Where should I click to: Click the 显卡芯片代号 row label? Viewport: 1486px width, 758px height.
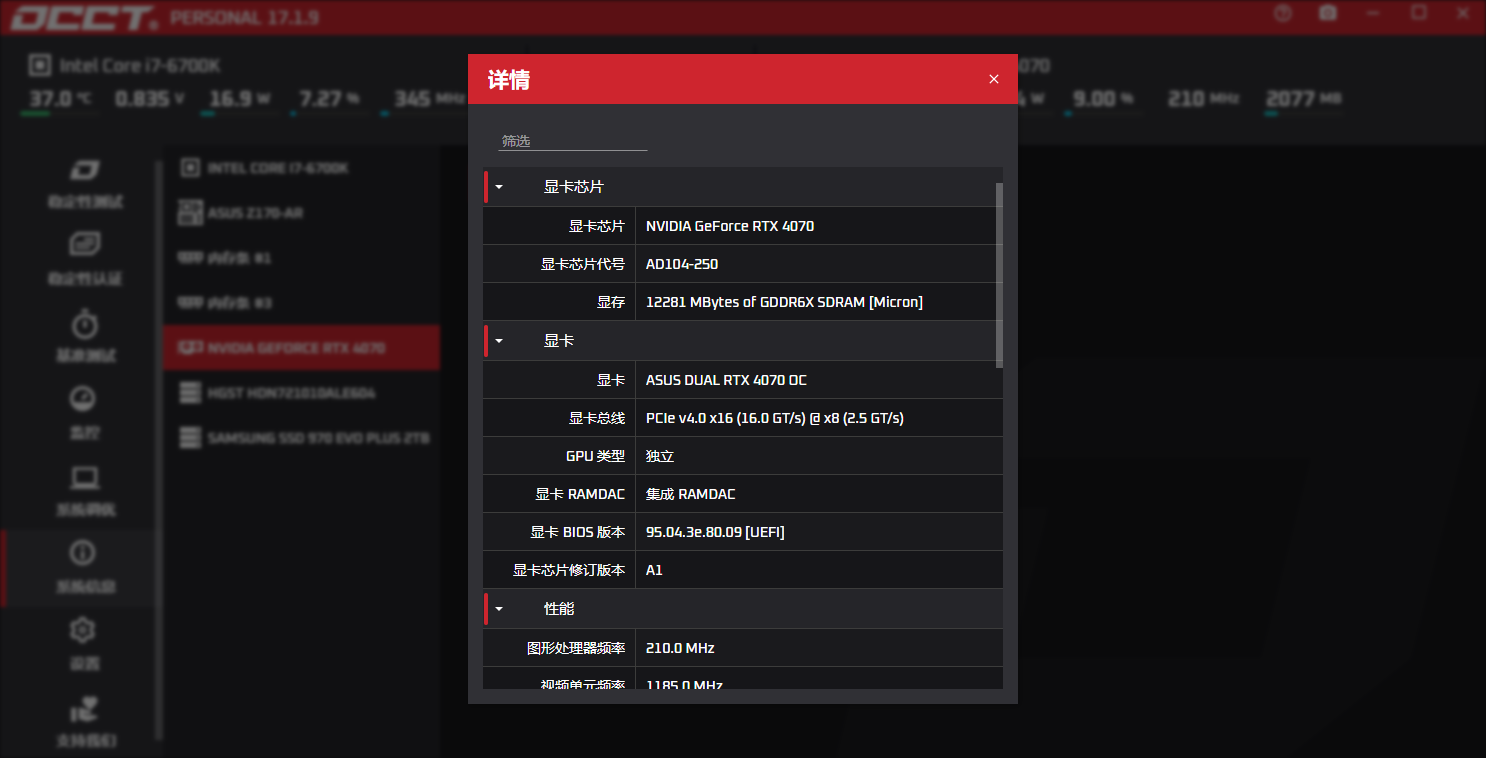(583, 264)
